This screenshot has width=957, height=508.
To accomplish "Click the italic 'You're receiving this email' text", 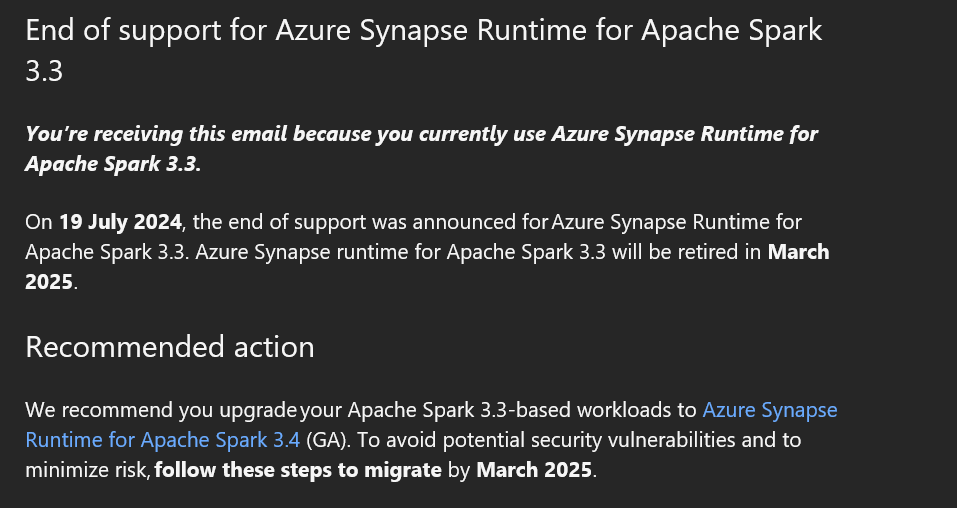I will [x=157, y=134].
